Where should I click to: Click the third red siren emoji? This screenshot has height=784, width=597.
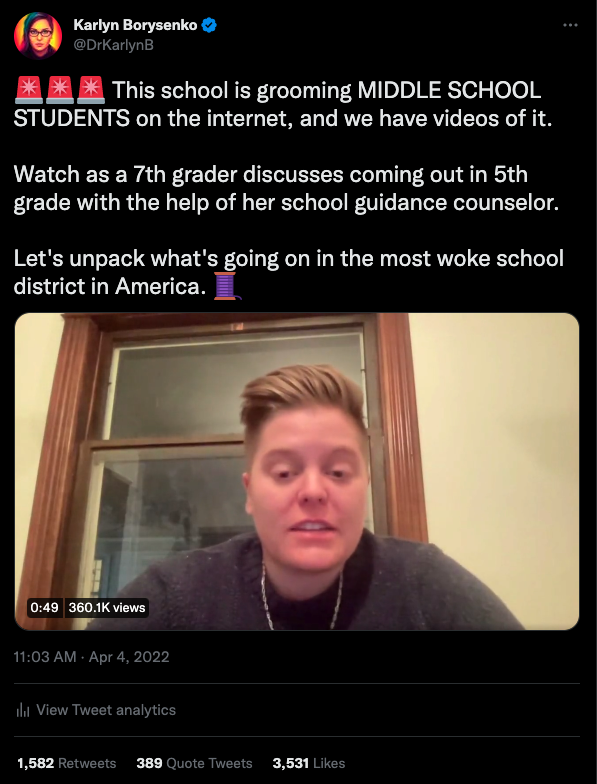pyautogui.click(x=90, y=90)
